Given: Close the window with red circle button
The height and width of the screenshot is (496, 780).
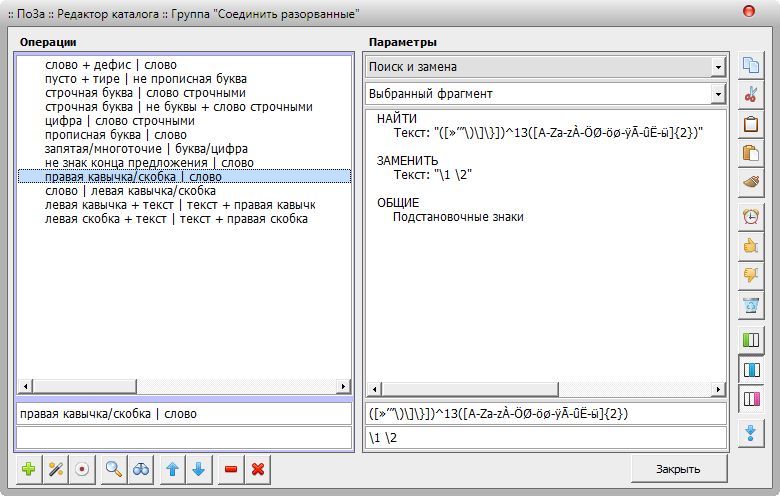Looking at the screenshot, I should pyautogui.click(x=749, y=11).
